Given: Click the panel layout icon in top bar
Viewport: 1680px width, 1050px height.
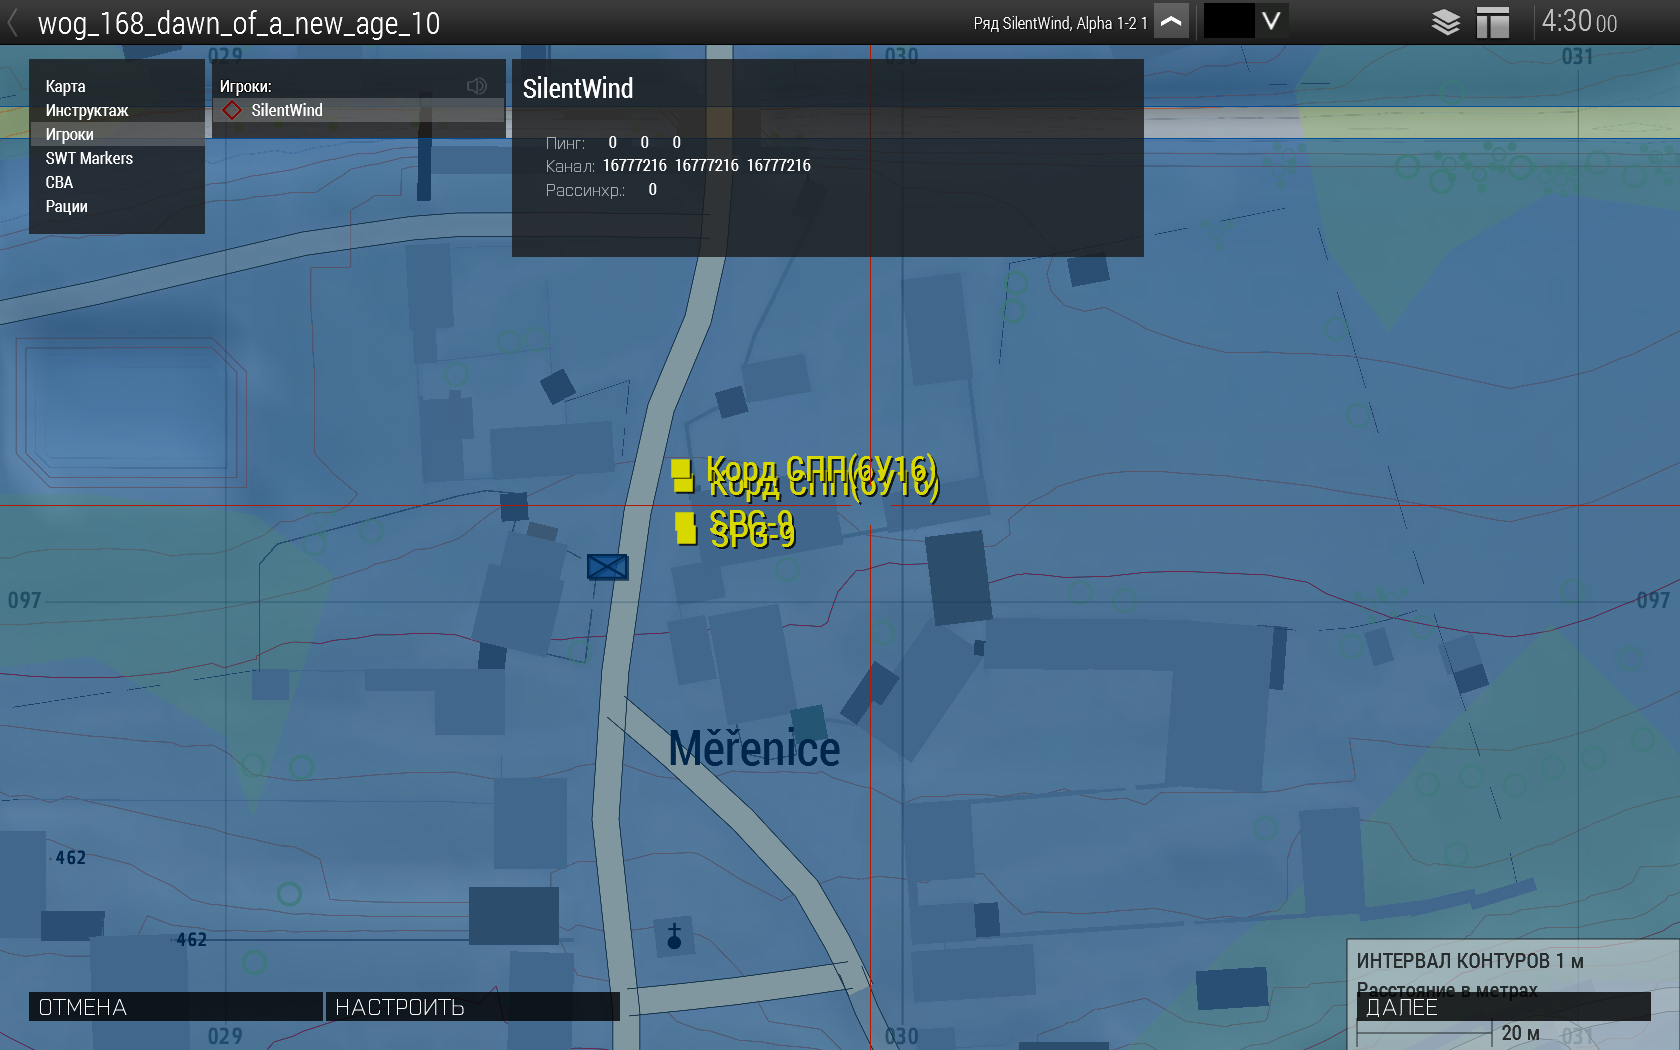Looking at the screenshot, I should click(x=1492, y=22).
